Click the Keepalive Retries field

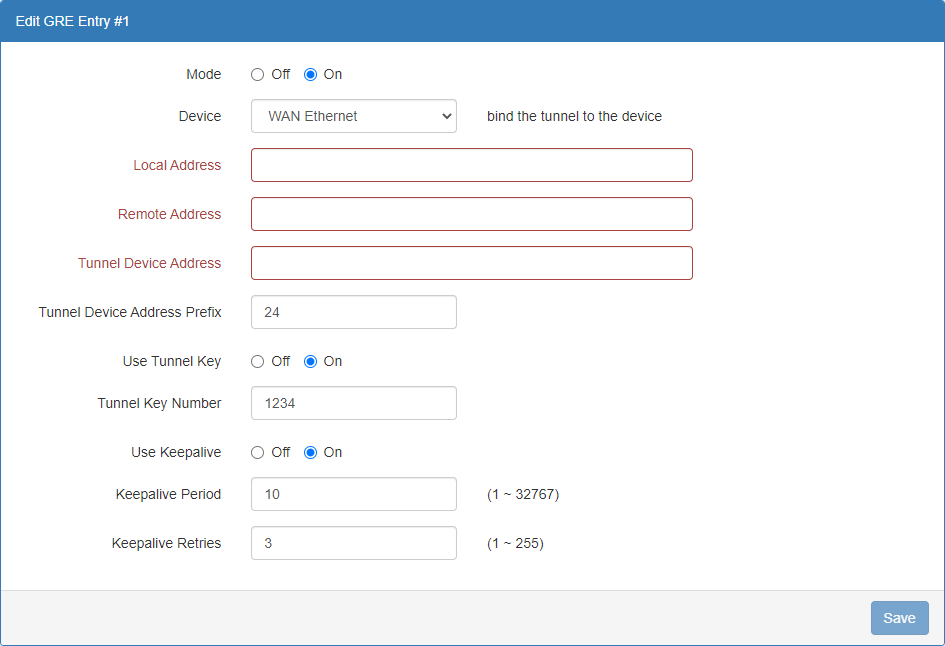coord(354,543)
